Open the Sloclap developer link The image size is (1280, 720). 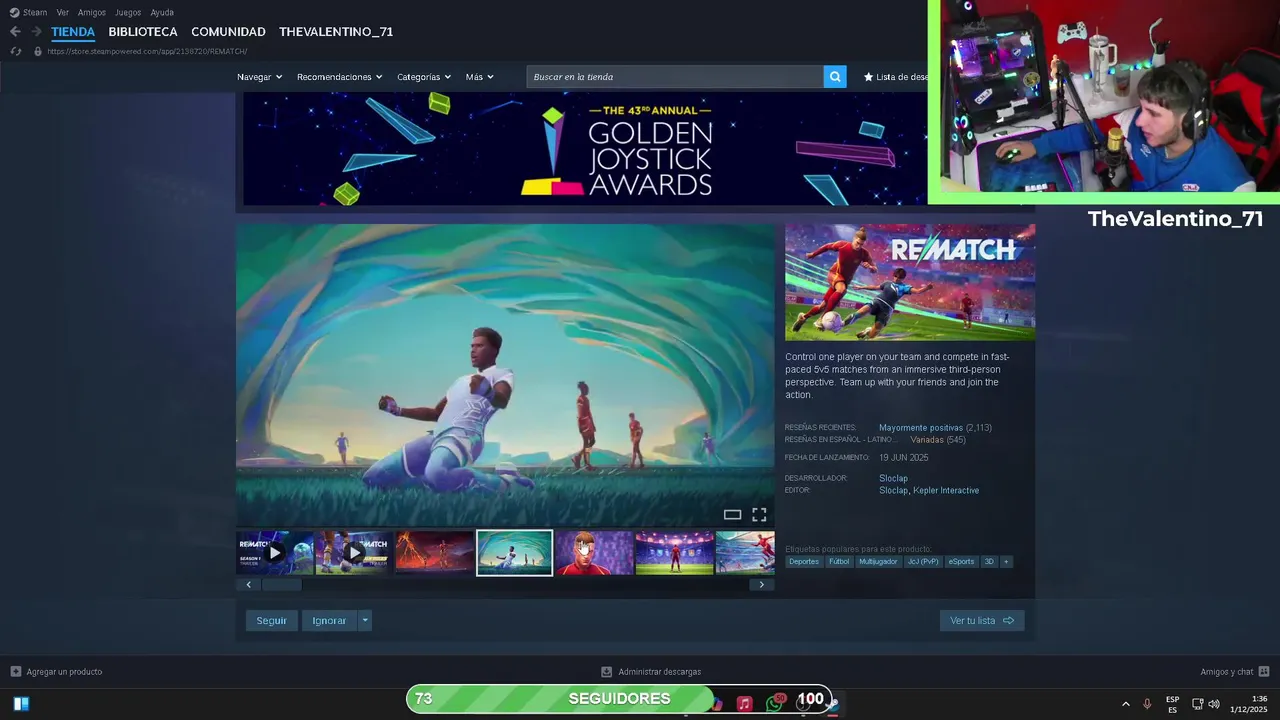coord(893,479)
